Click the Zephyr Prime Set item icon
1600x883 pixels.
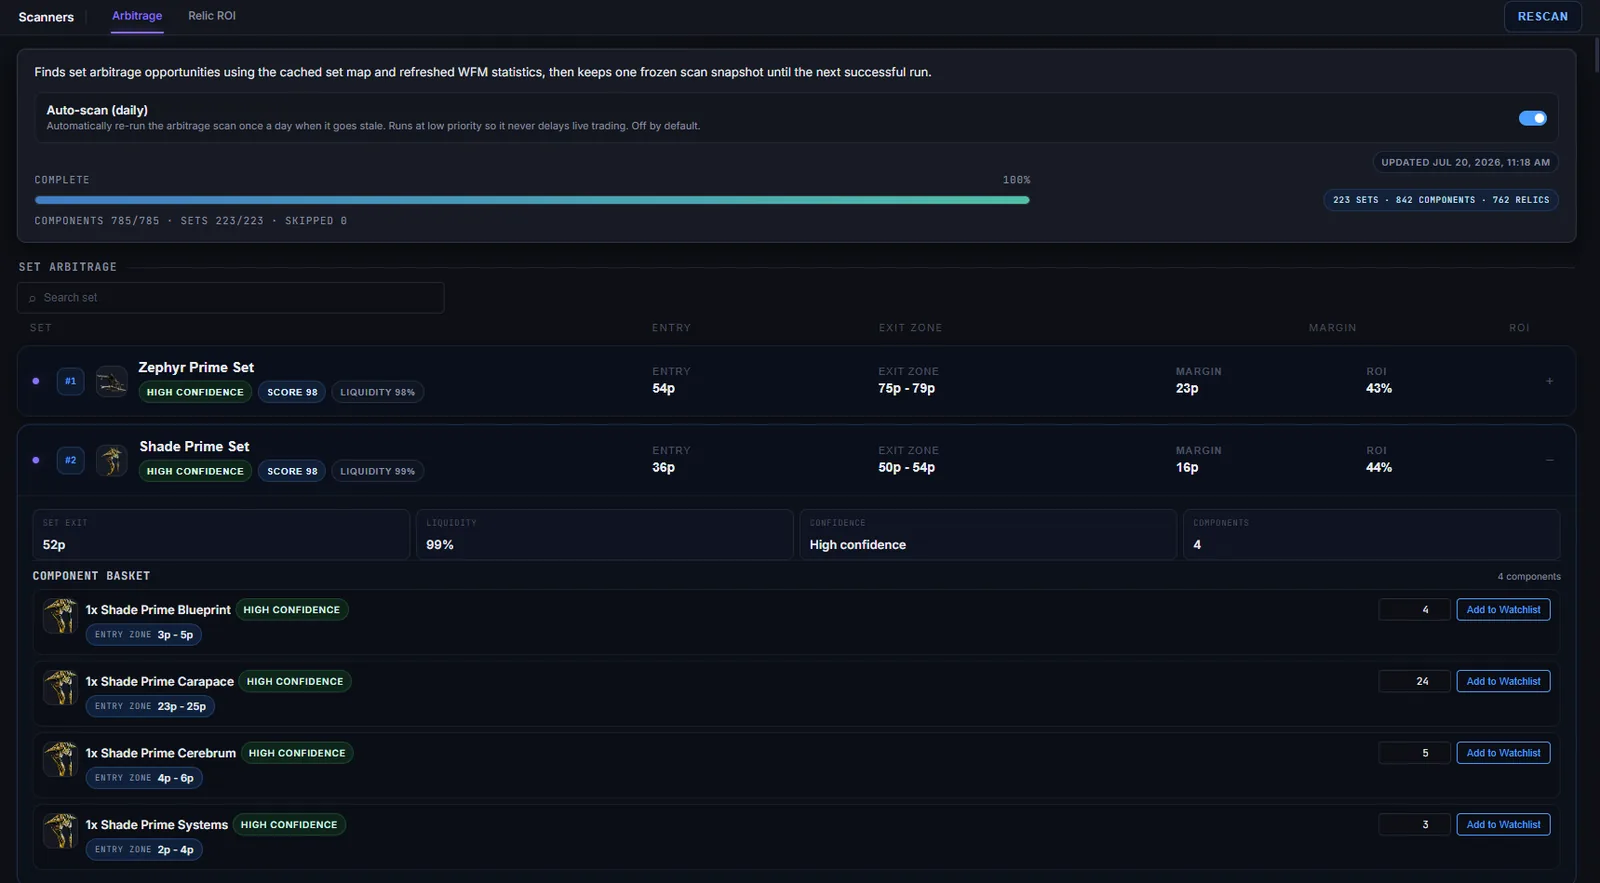point(111,381)
